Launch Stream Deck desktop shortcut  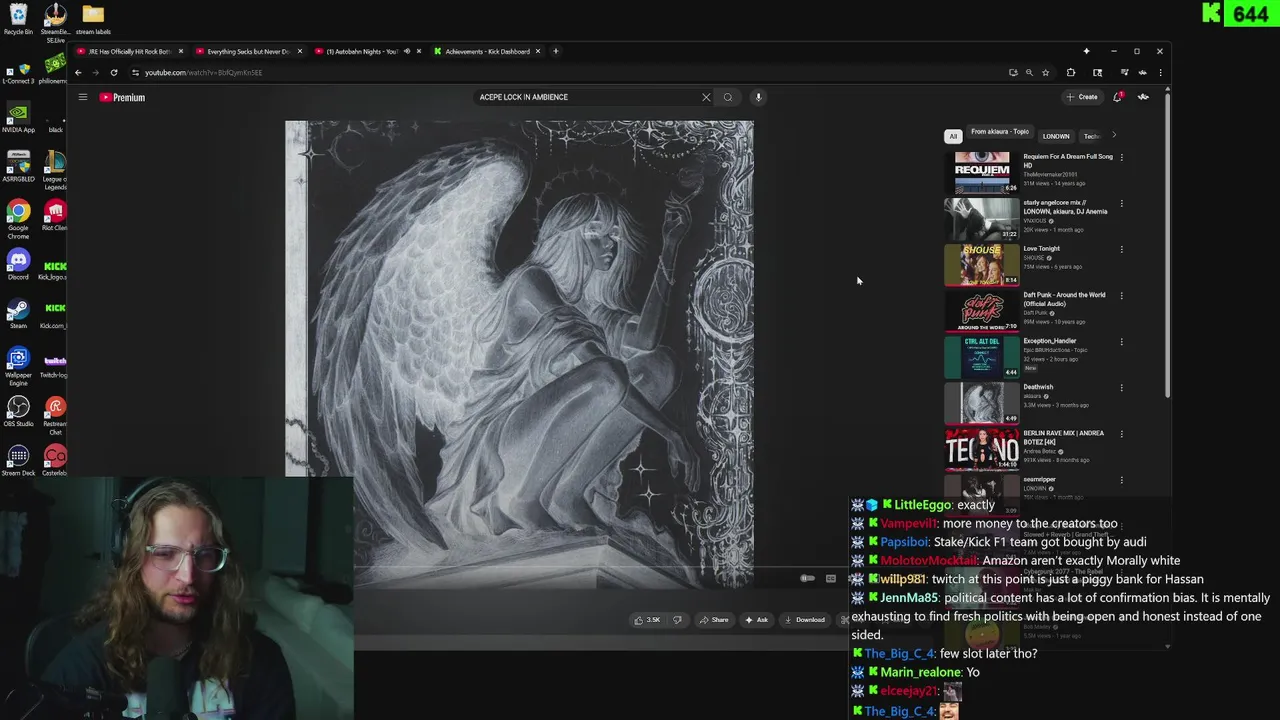[x=18, y=461]
